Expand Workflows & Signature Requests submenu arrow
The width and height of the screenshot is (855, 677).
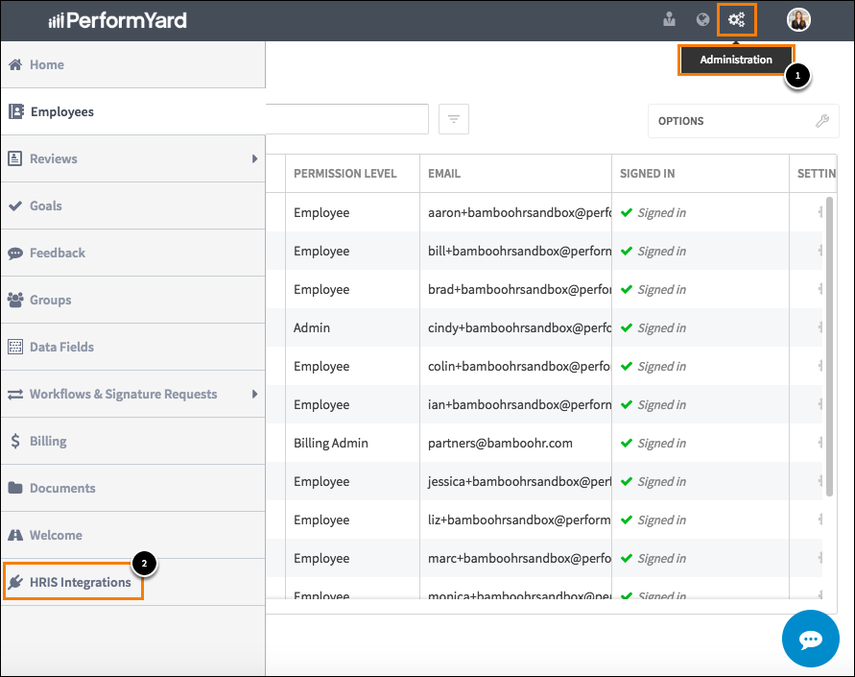254,394
